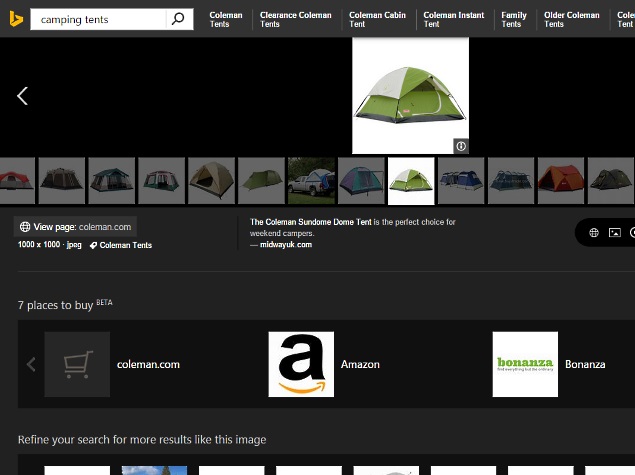
Task: Click Refine your search heading text
Action: point(142,440)
